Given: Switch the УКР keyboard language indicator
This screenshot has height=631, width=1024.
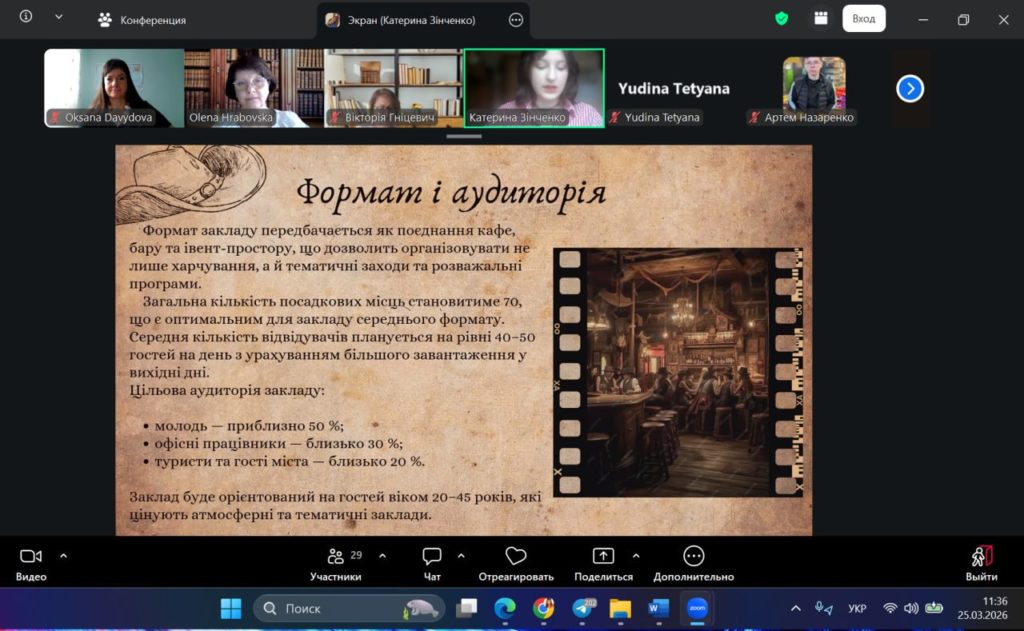Looking at the screenshot, I should (857, 608).
